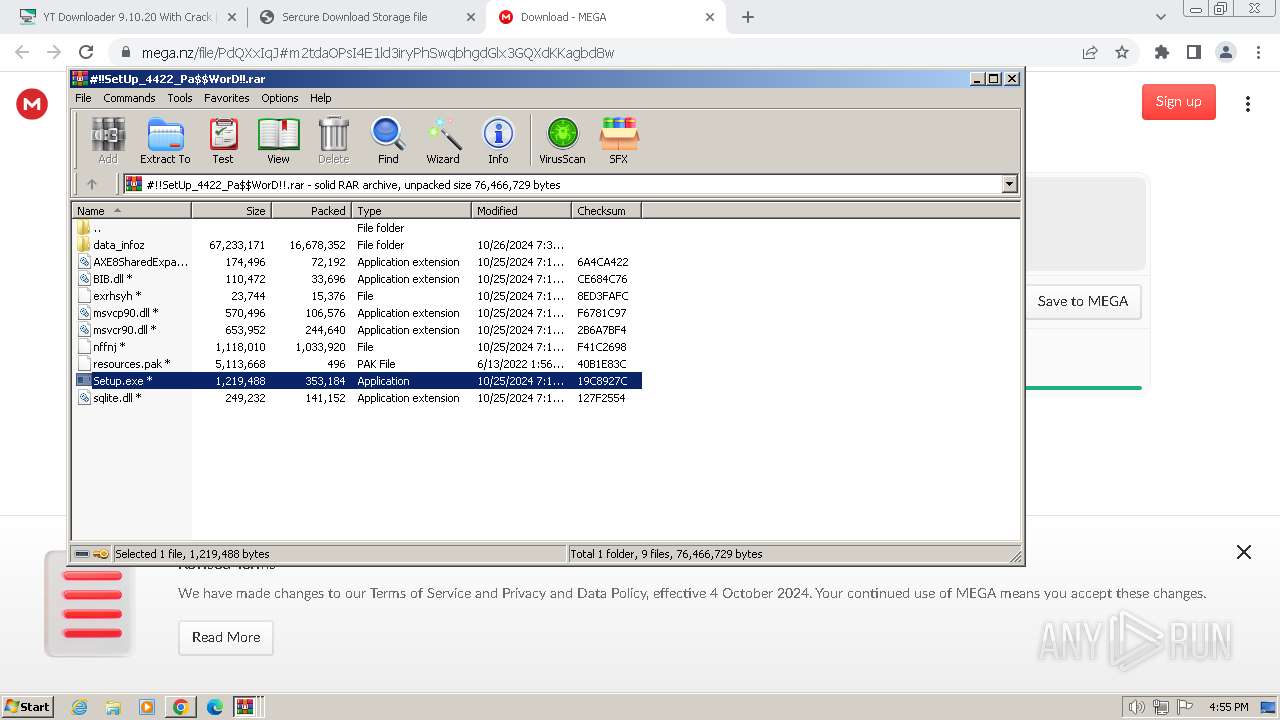Select sqlite.dll file
The height and width of the screenshot is (720, 1280).
(358, 398)
